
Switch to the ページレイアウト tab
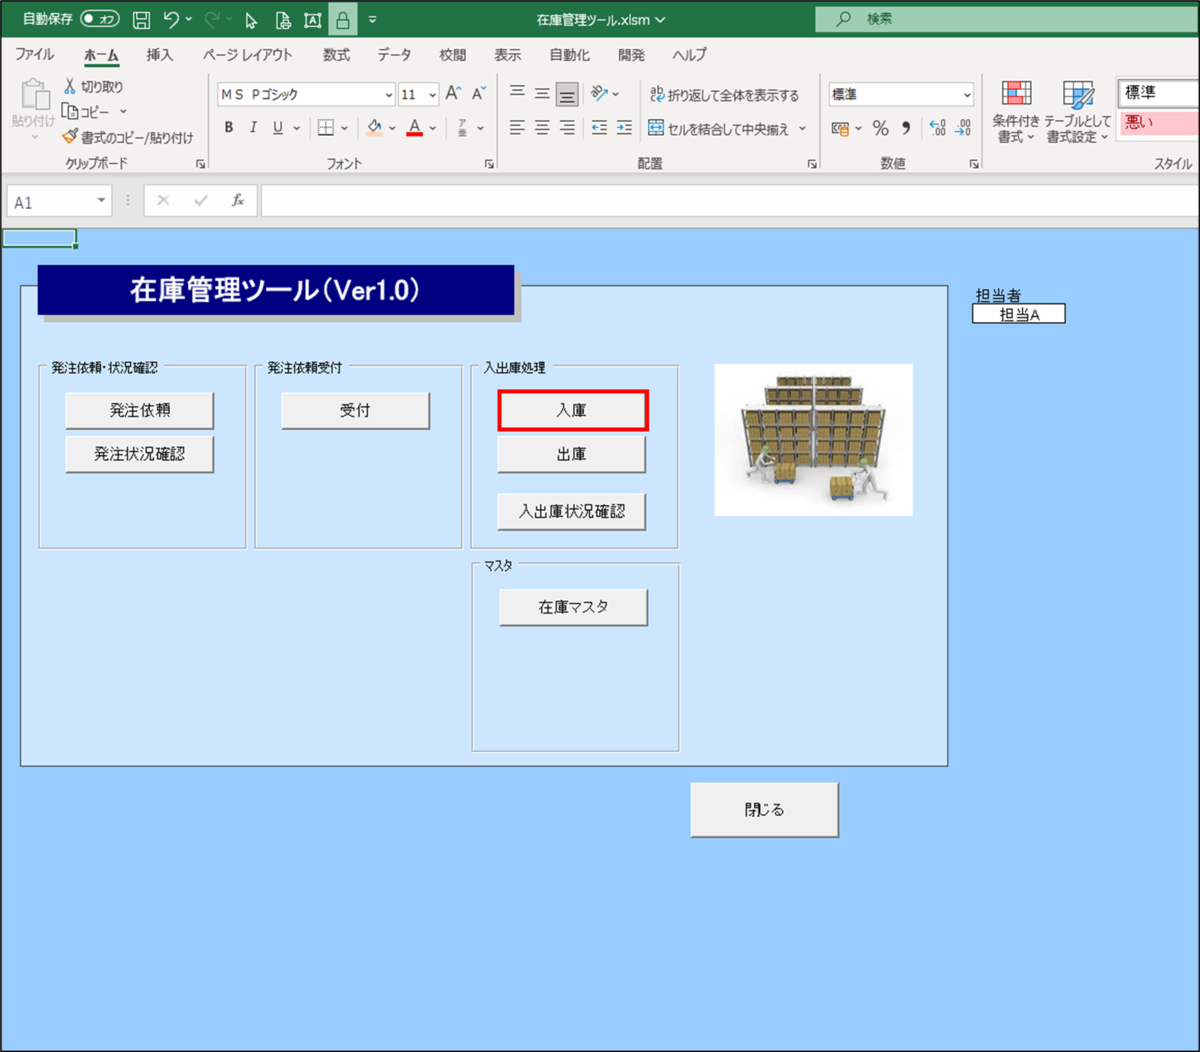[247, 55]
